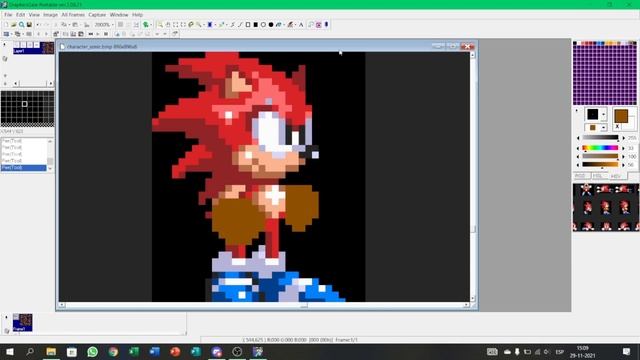Open the green toolbar icon's dropdown arrow

(x=151, y=24)
